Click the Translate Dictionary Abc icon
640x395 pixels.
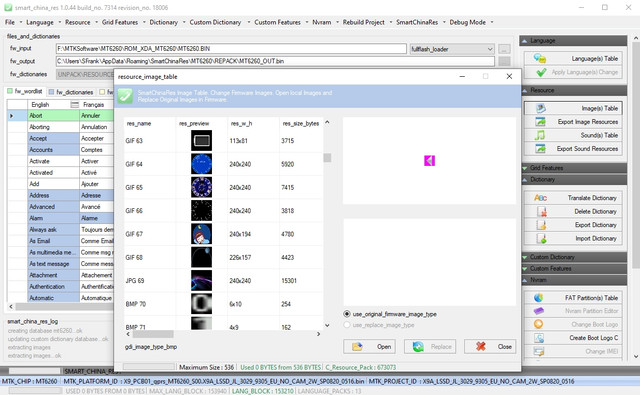[x=540, y=198]
